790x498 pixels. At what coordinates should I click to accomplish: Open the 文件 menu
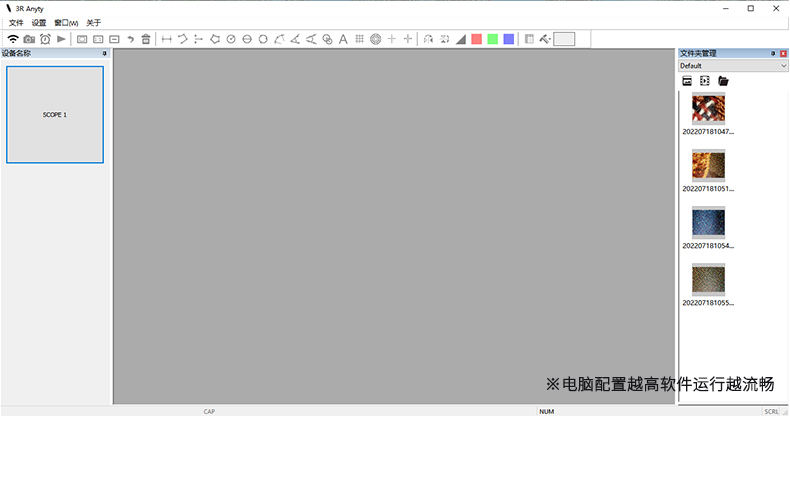(x=16, y=23)
